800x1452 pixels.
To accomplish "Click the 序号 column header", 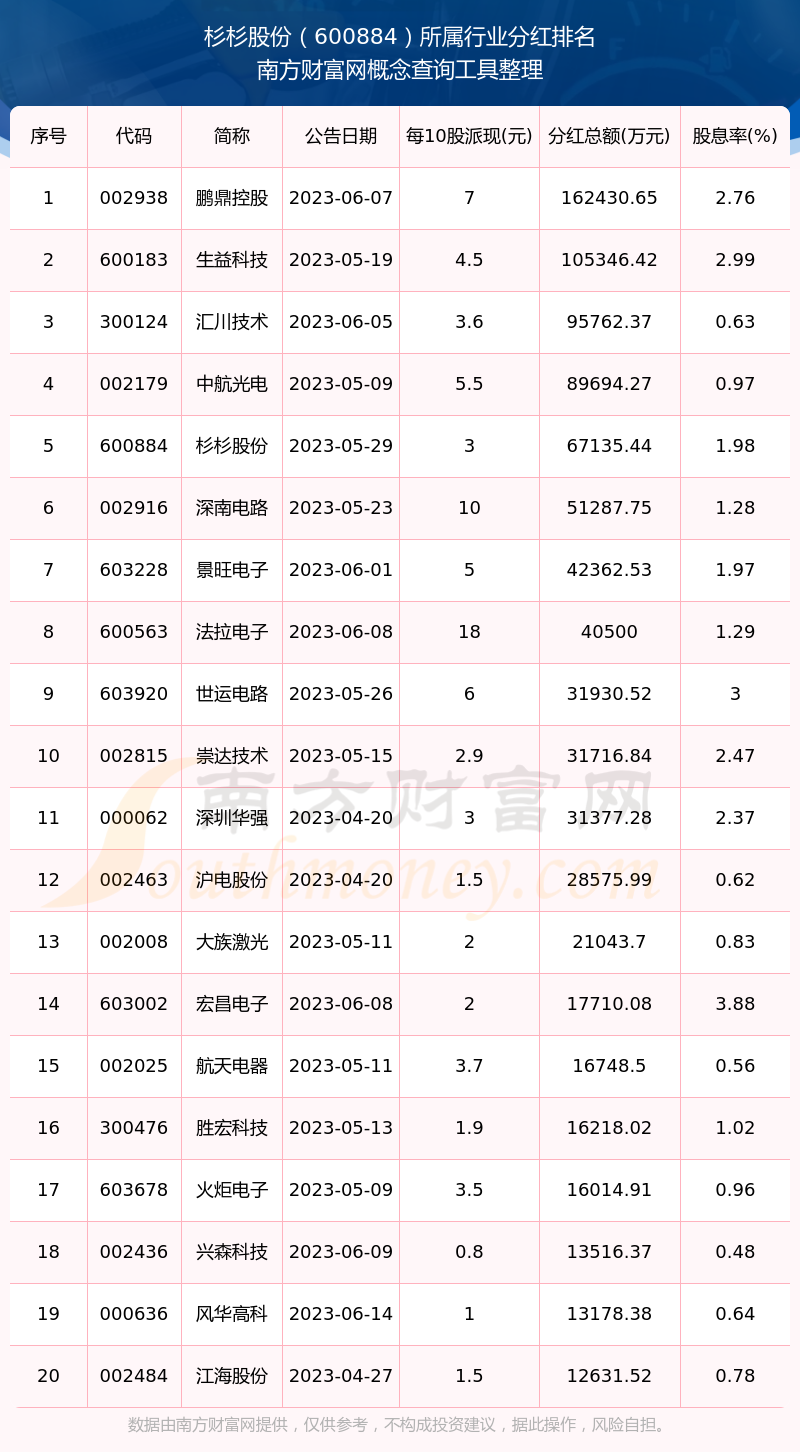I will point(48,136).
